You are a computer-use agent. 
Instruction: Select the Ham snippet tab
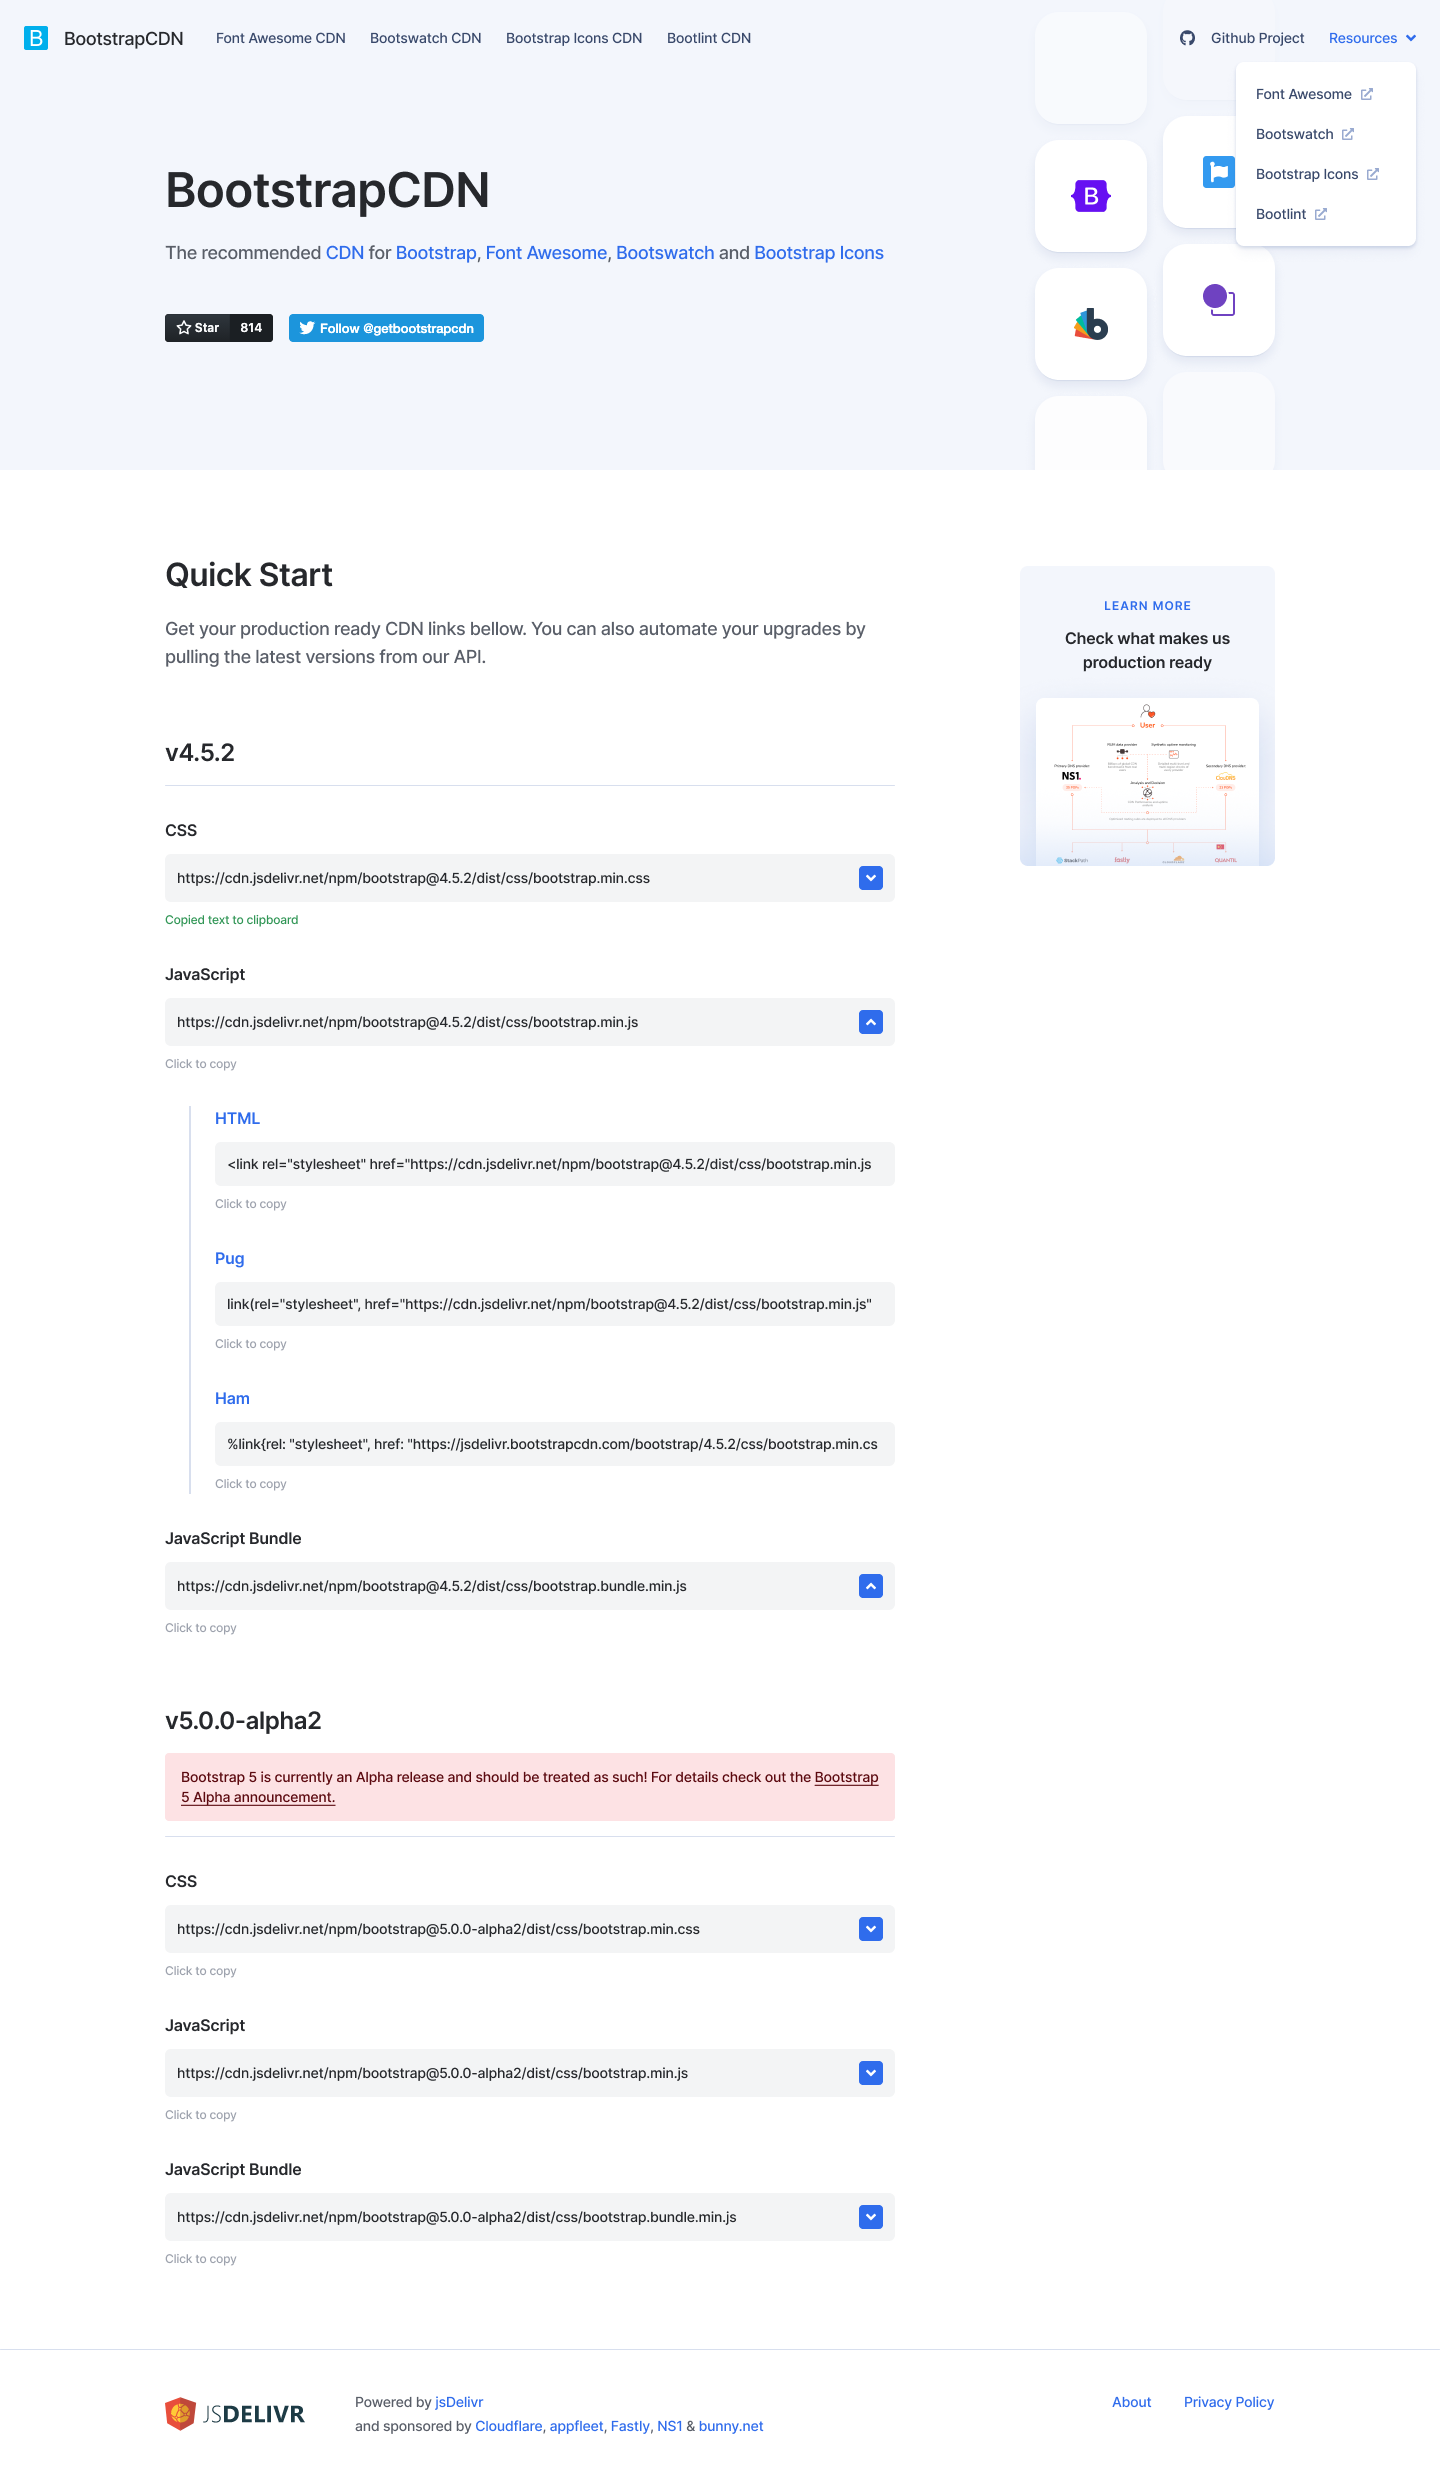point(231,1398)
